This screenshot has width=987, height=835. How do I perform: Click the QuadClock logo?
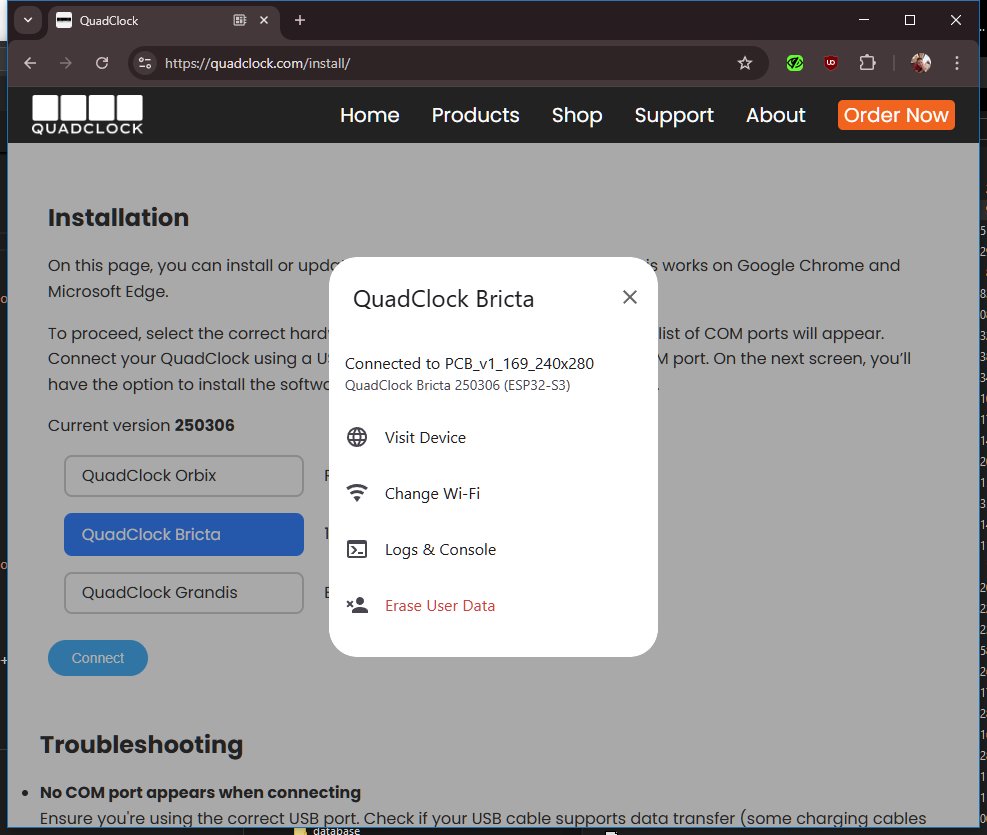tap(87, 114)
